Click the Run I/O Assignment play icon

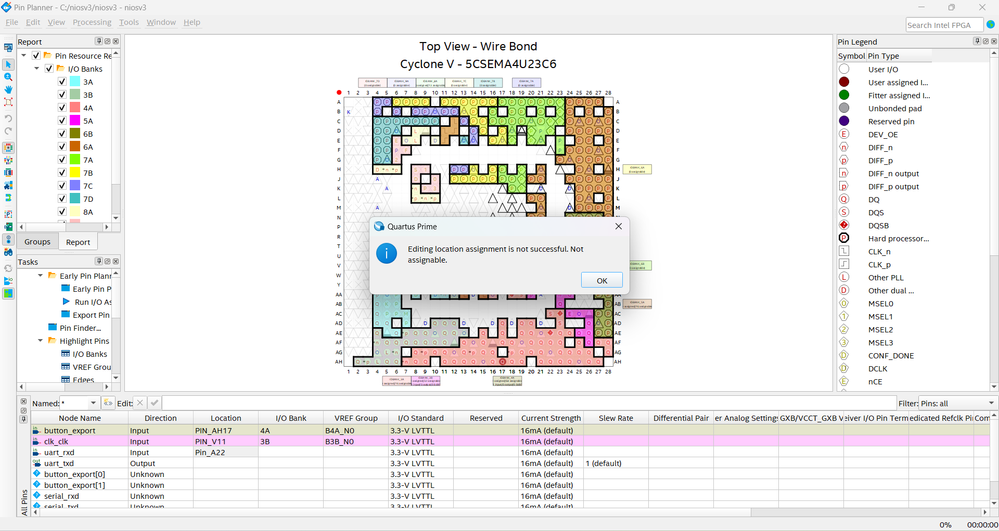[66, 302]
